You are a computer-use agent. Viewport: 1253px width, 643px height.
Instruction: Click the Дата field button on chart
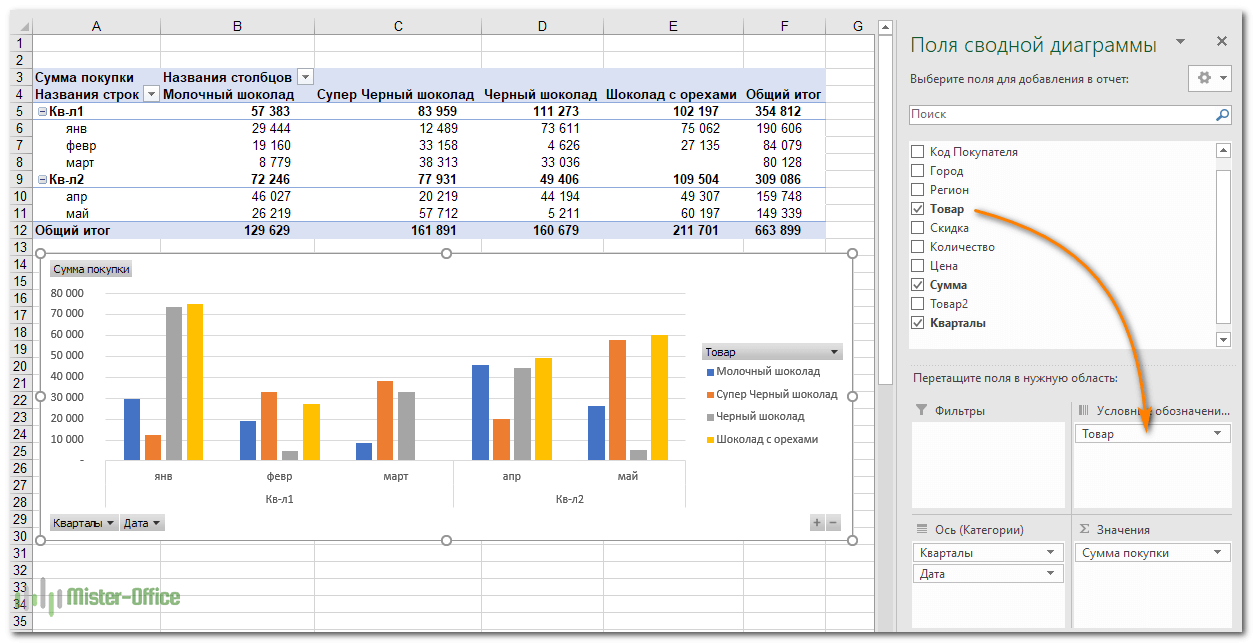tap(142, 522)
